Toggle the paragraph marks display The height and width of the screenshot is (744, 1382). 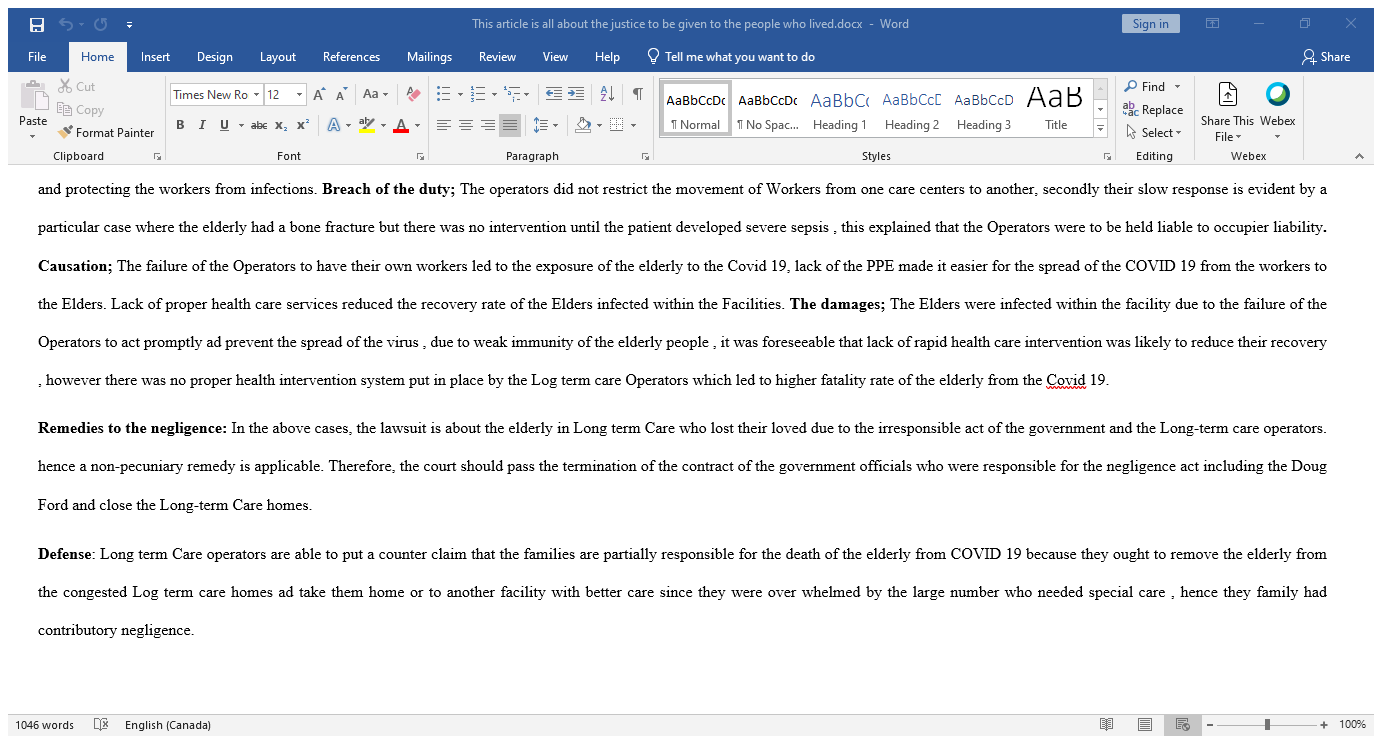pyautogui.click(x=637, y=94)
